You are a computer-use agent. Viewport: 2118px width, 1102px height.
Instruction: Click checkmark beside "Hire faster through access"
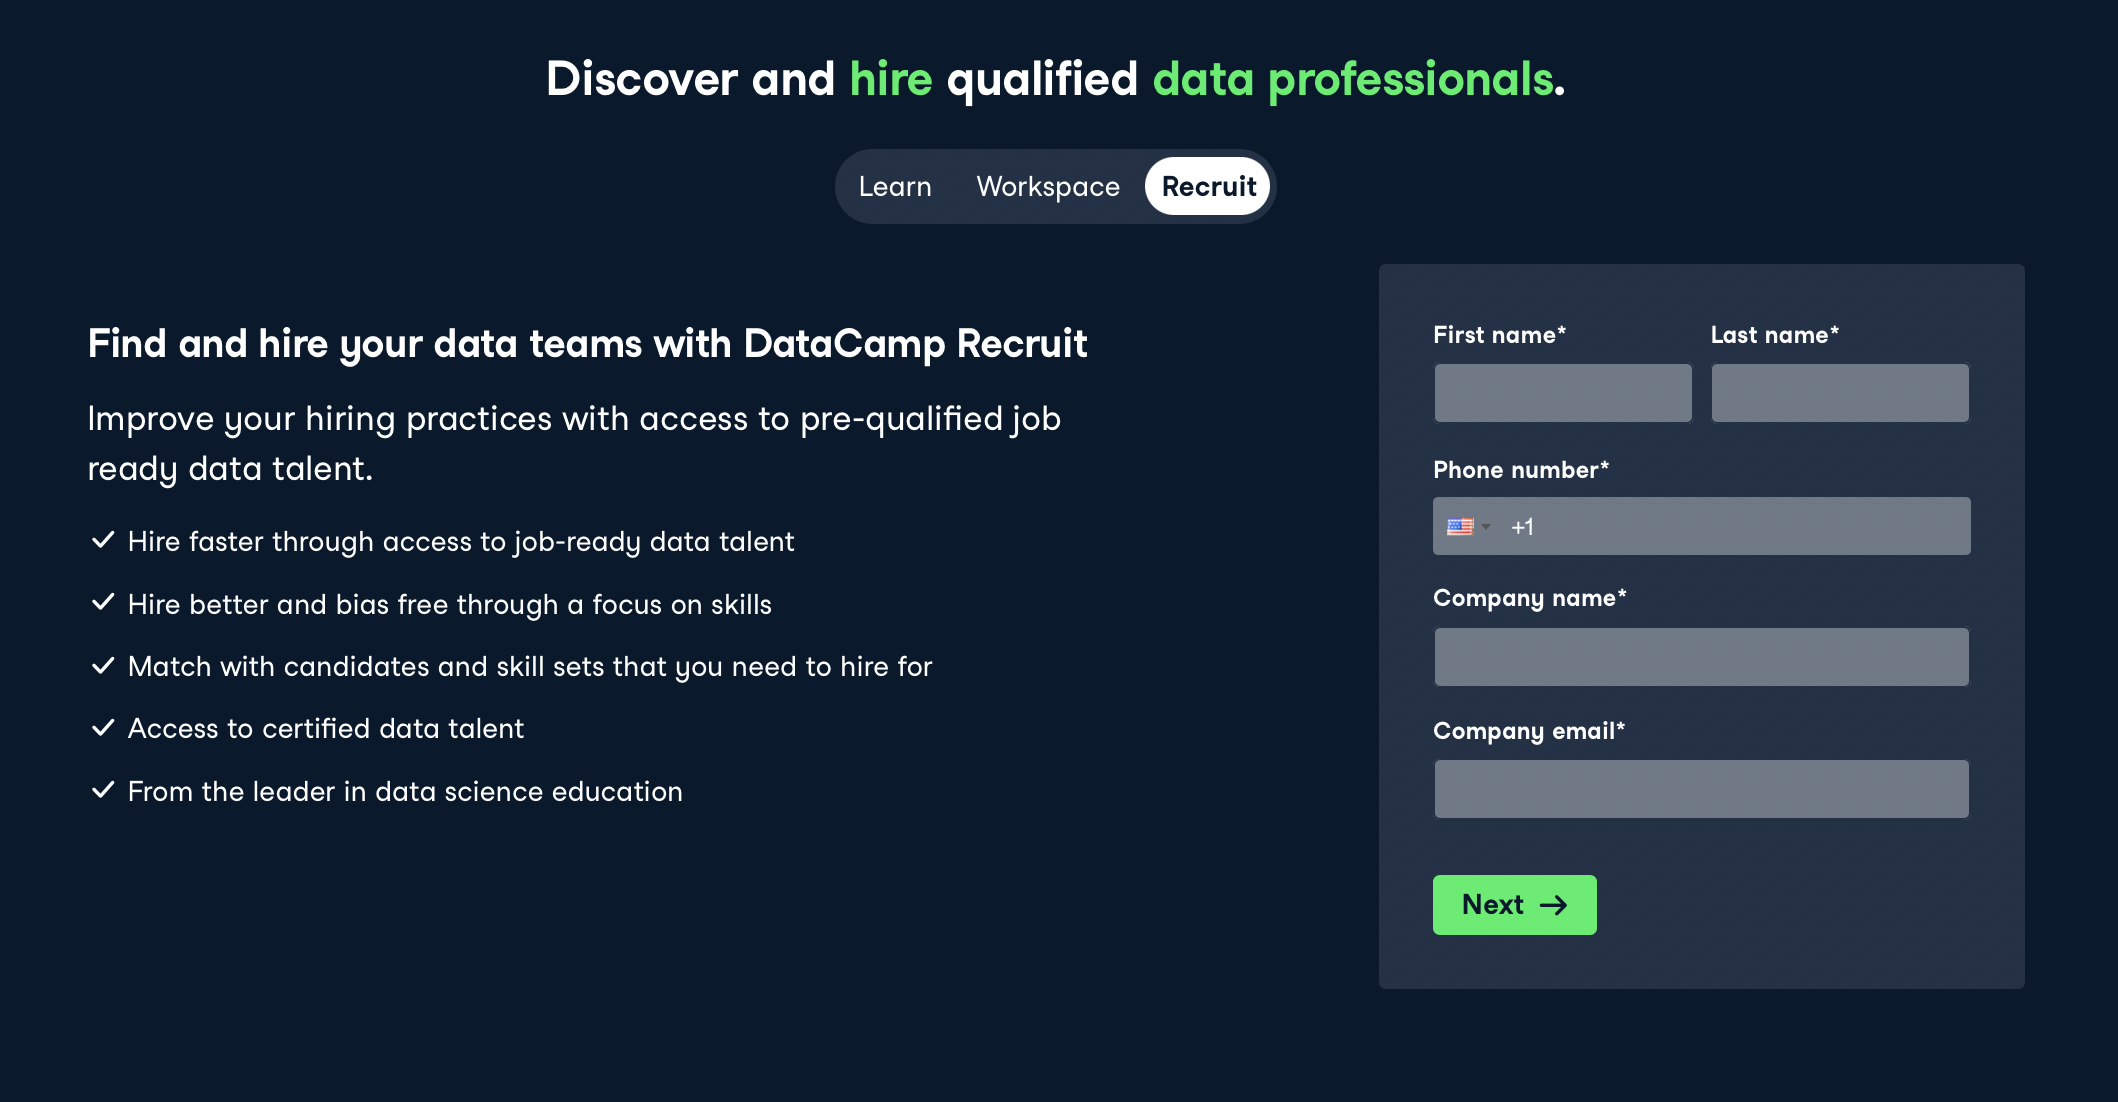click(x=103, y=540)
